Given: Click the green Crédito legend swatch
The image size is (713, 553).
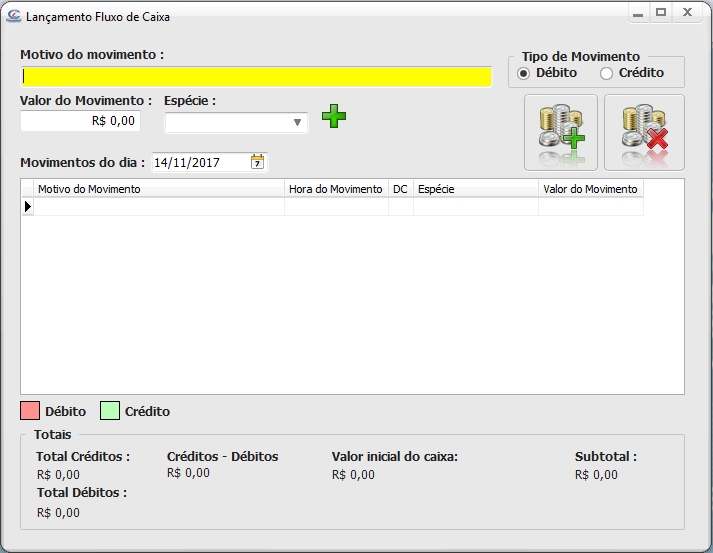Looking at the screenshot, I should coord(110,411).
